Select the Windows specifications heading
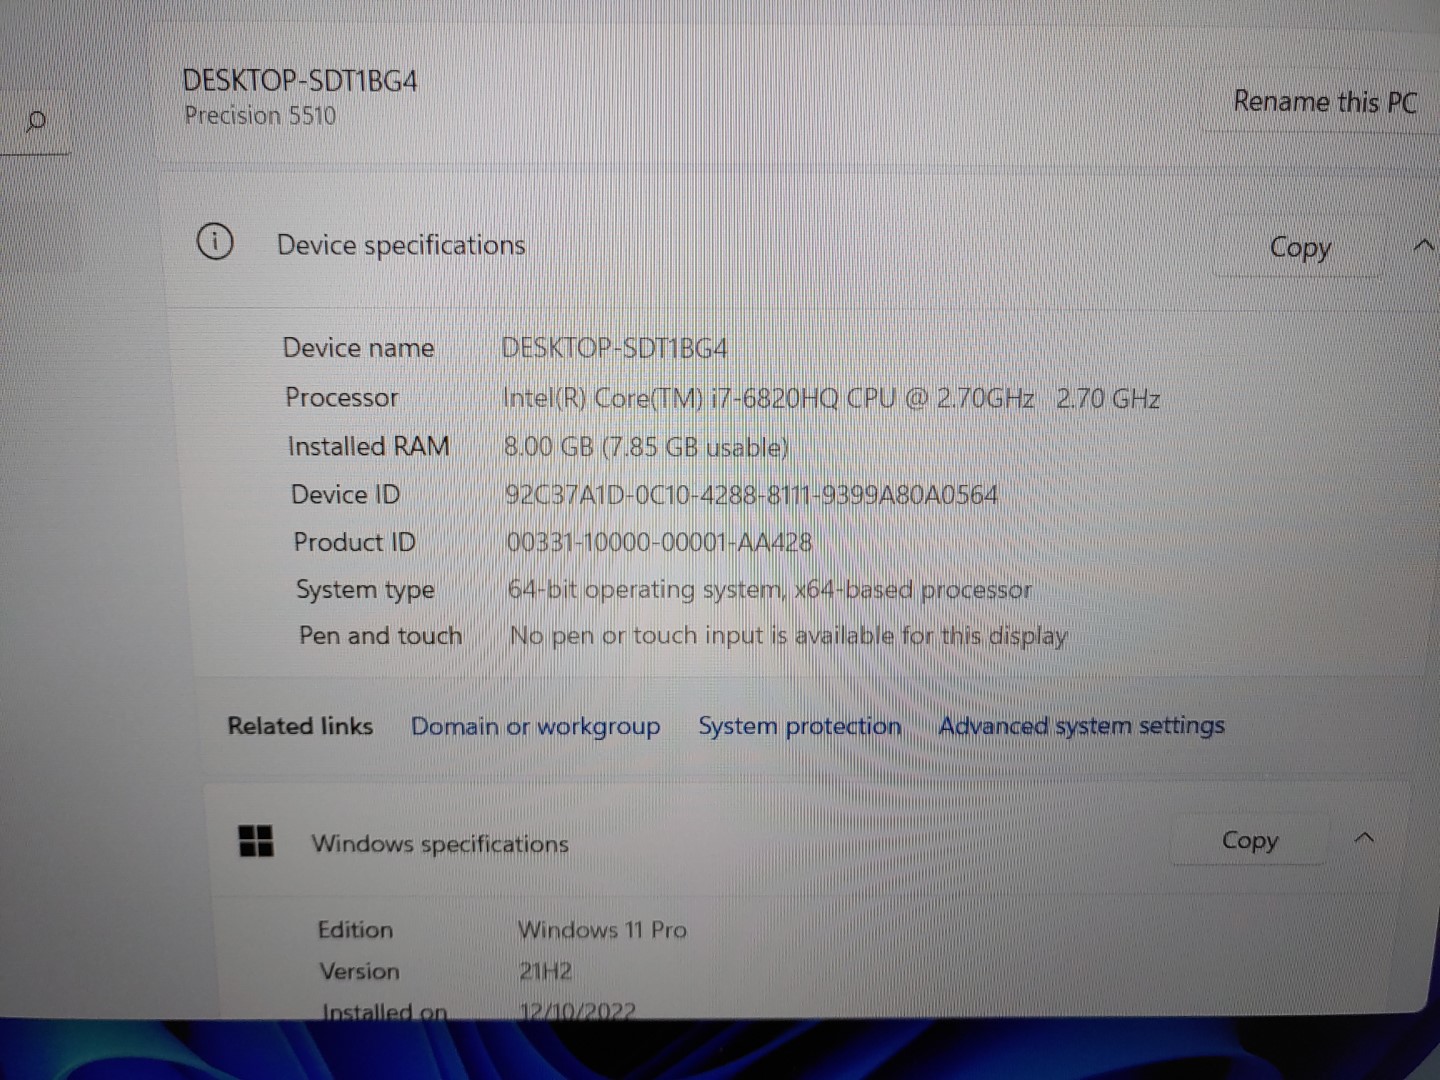 pyautogui.click(x=440, y=844)
